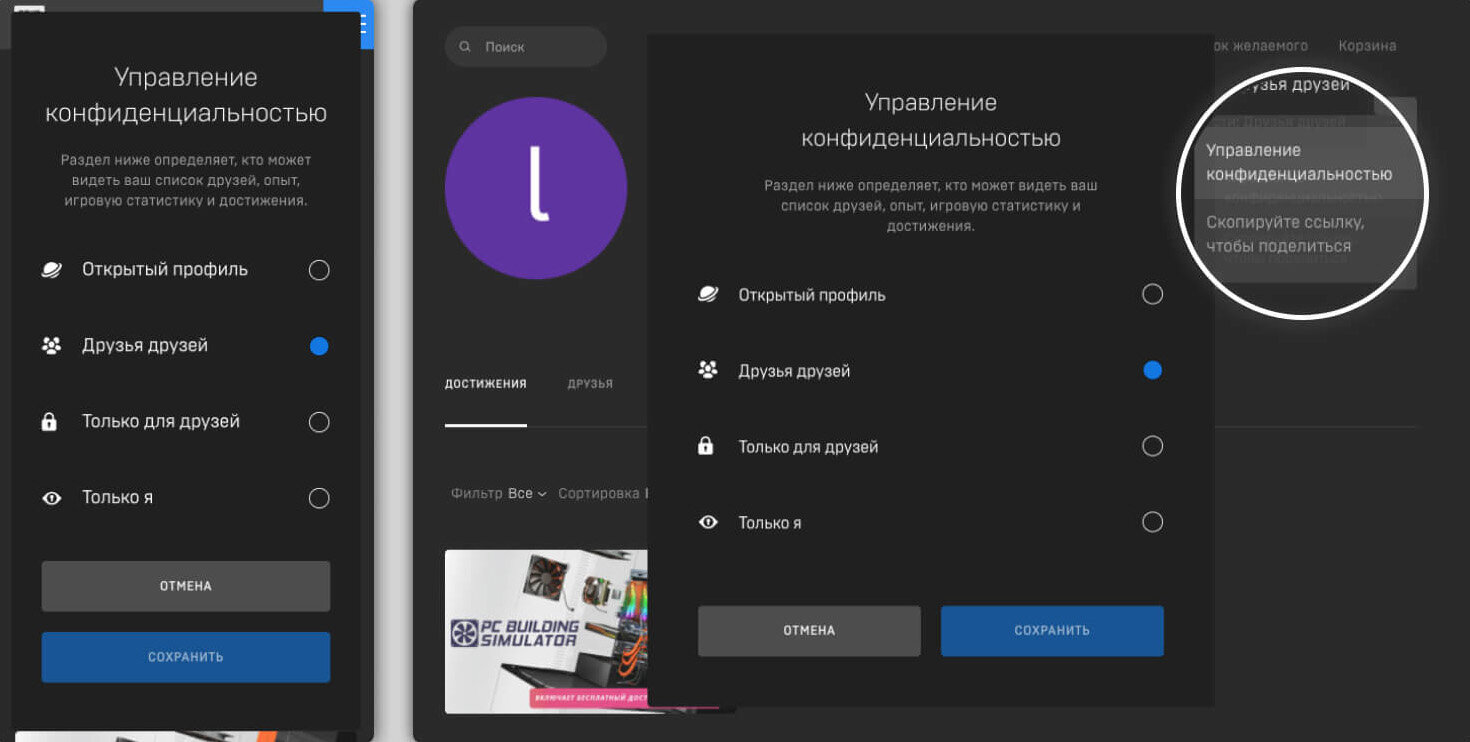The image size is (1470, 742).
Task: Open the Управление конфиденциальностью menu entry
Action: click(x=1298, y=162)
